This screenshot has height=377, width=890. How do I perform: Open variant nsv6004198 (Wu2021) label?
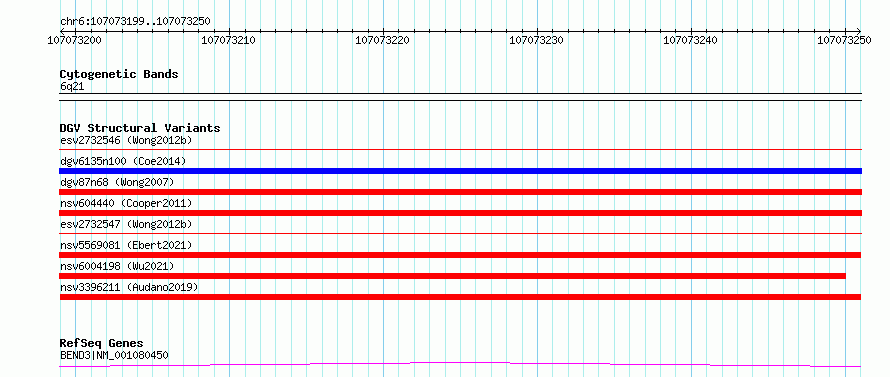click(x=117, y=266)
